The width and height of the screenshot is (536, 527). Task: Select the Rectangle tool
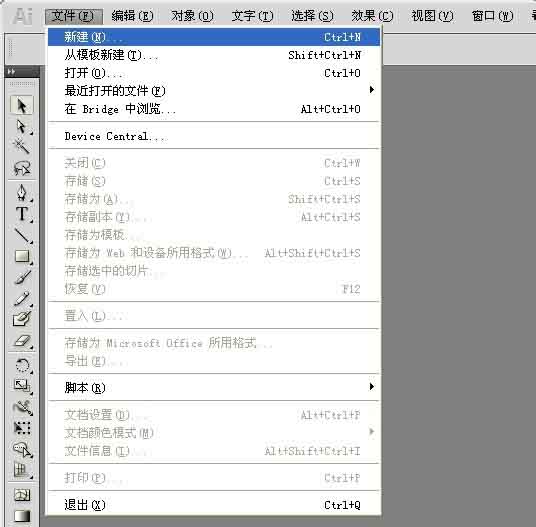point(22,256)
